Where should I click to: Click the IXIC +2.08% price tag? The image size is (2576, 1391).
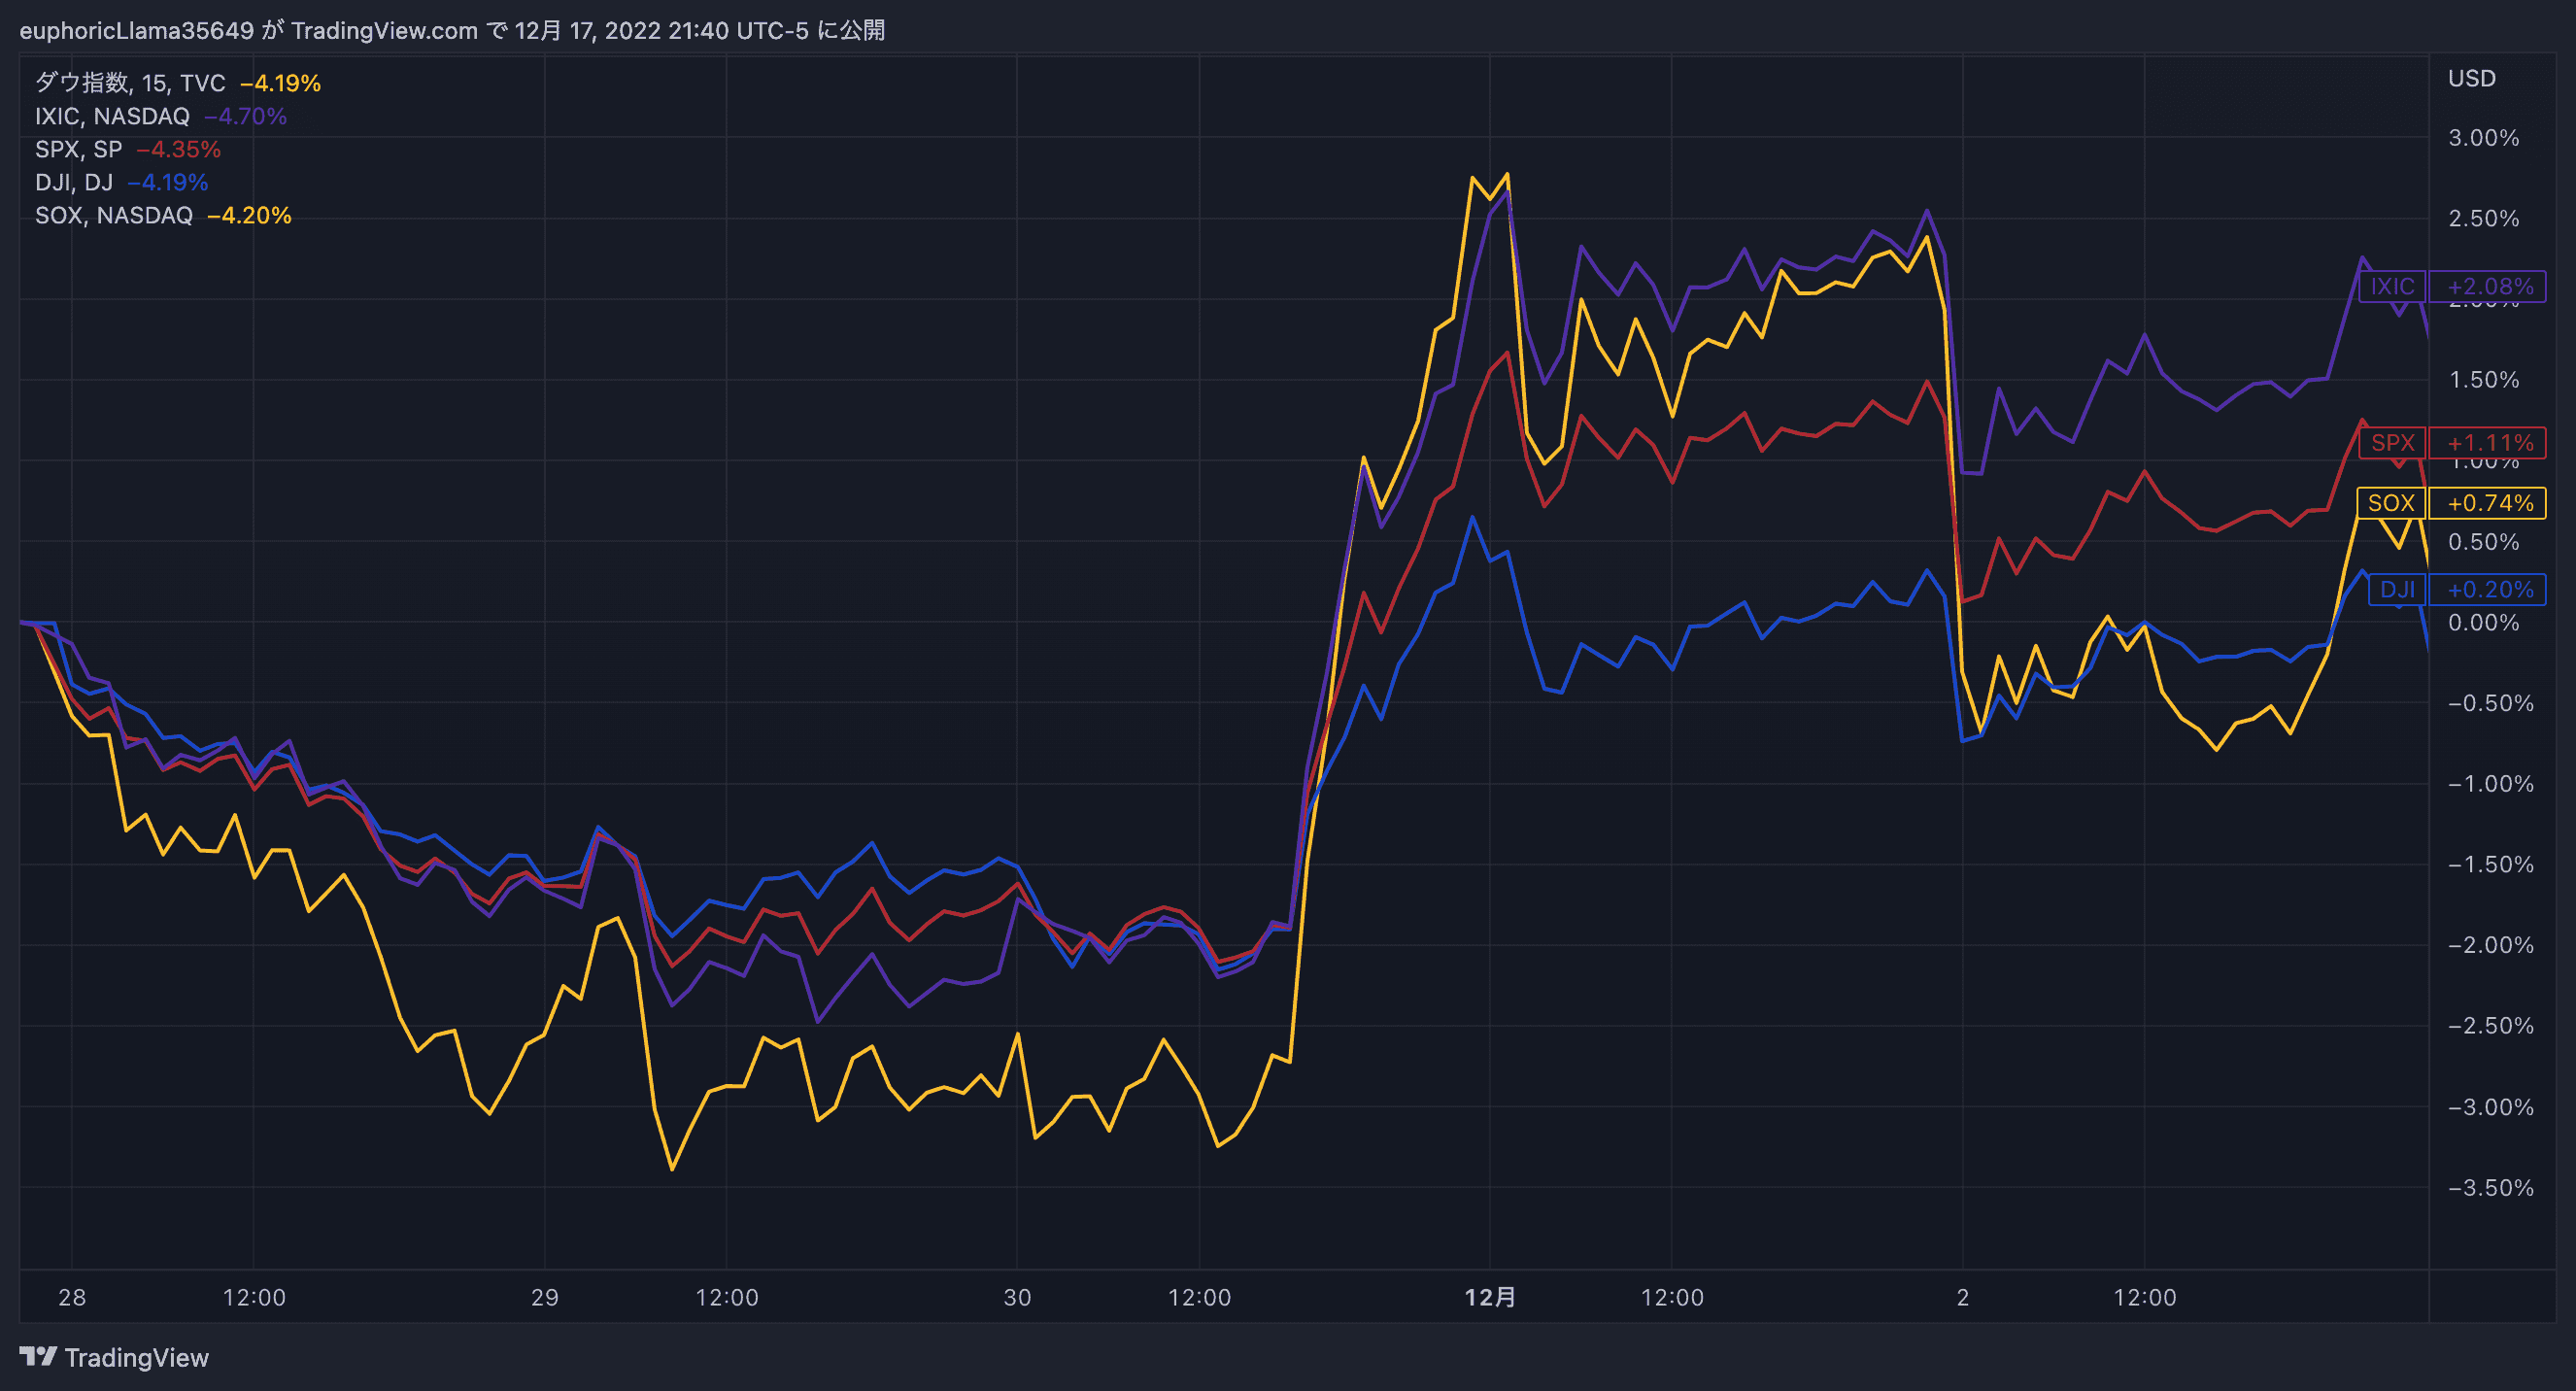pos(2455,287)
